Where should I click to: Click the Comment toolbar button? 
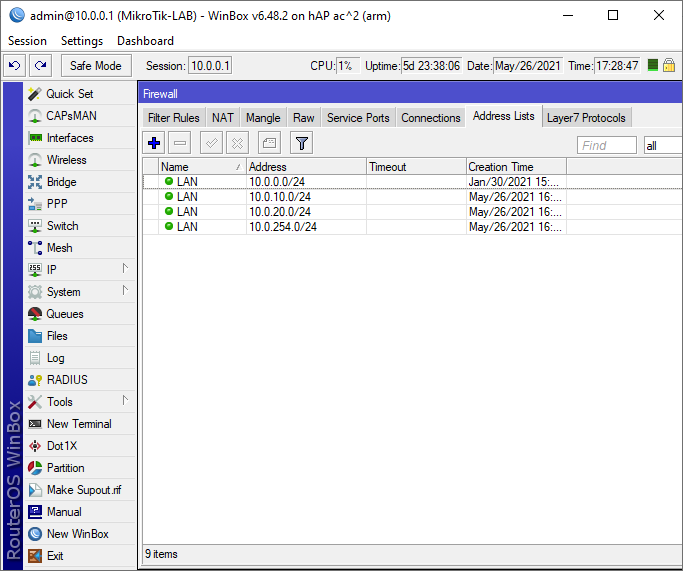pyautogui.click(x=269, y=143)
